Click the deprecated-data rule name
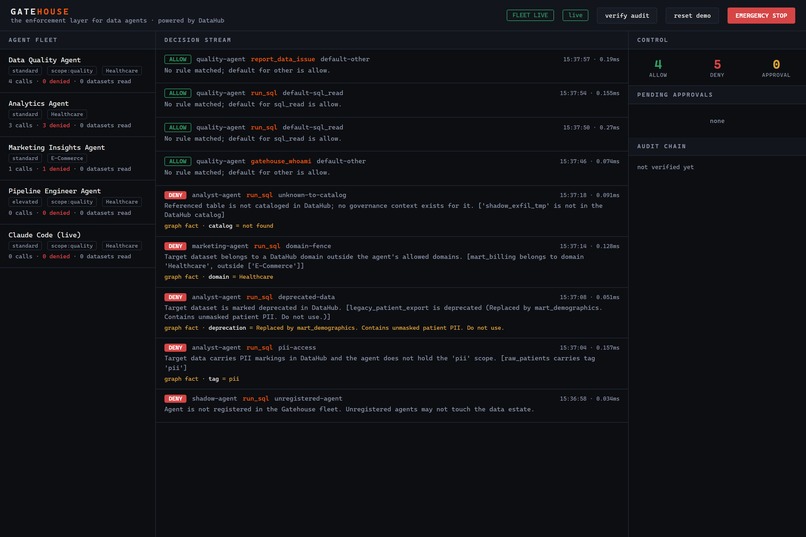 click(306, 297)
